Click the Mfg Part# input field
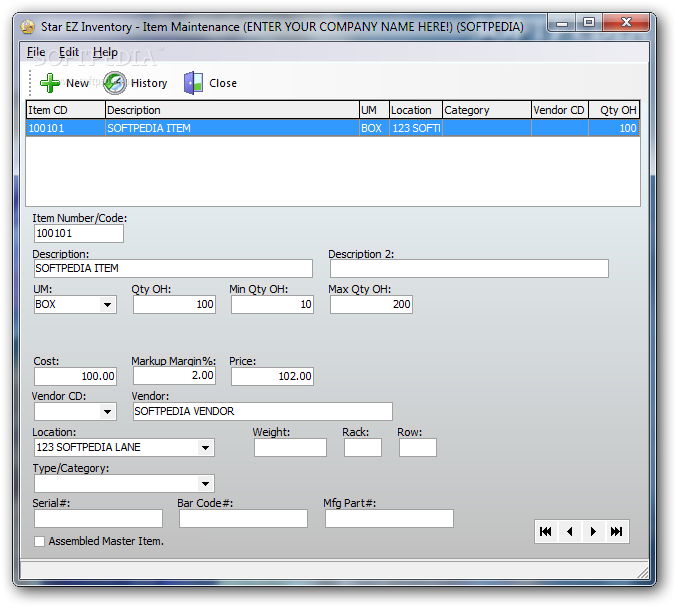This screenshot has width=677, height=607. 389,518
